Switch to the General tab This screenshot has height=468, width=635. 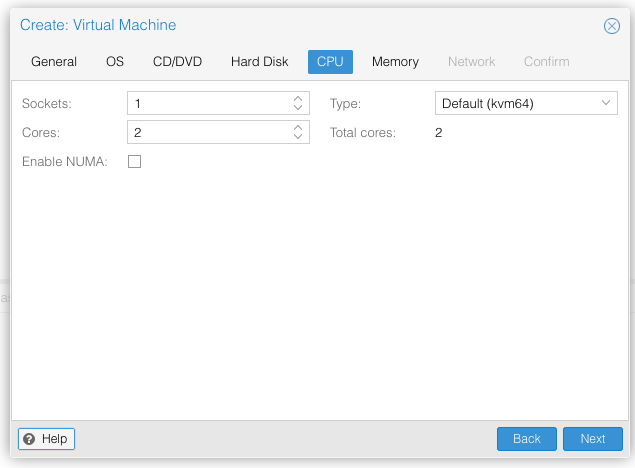pyautogui.click(x=54, y=61)
